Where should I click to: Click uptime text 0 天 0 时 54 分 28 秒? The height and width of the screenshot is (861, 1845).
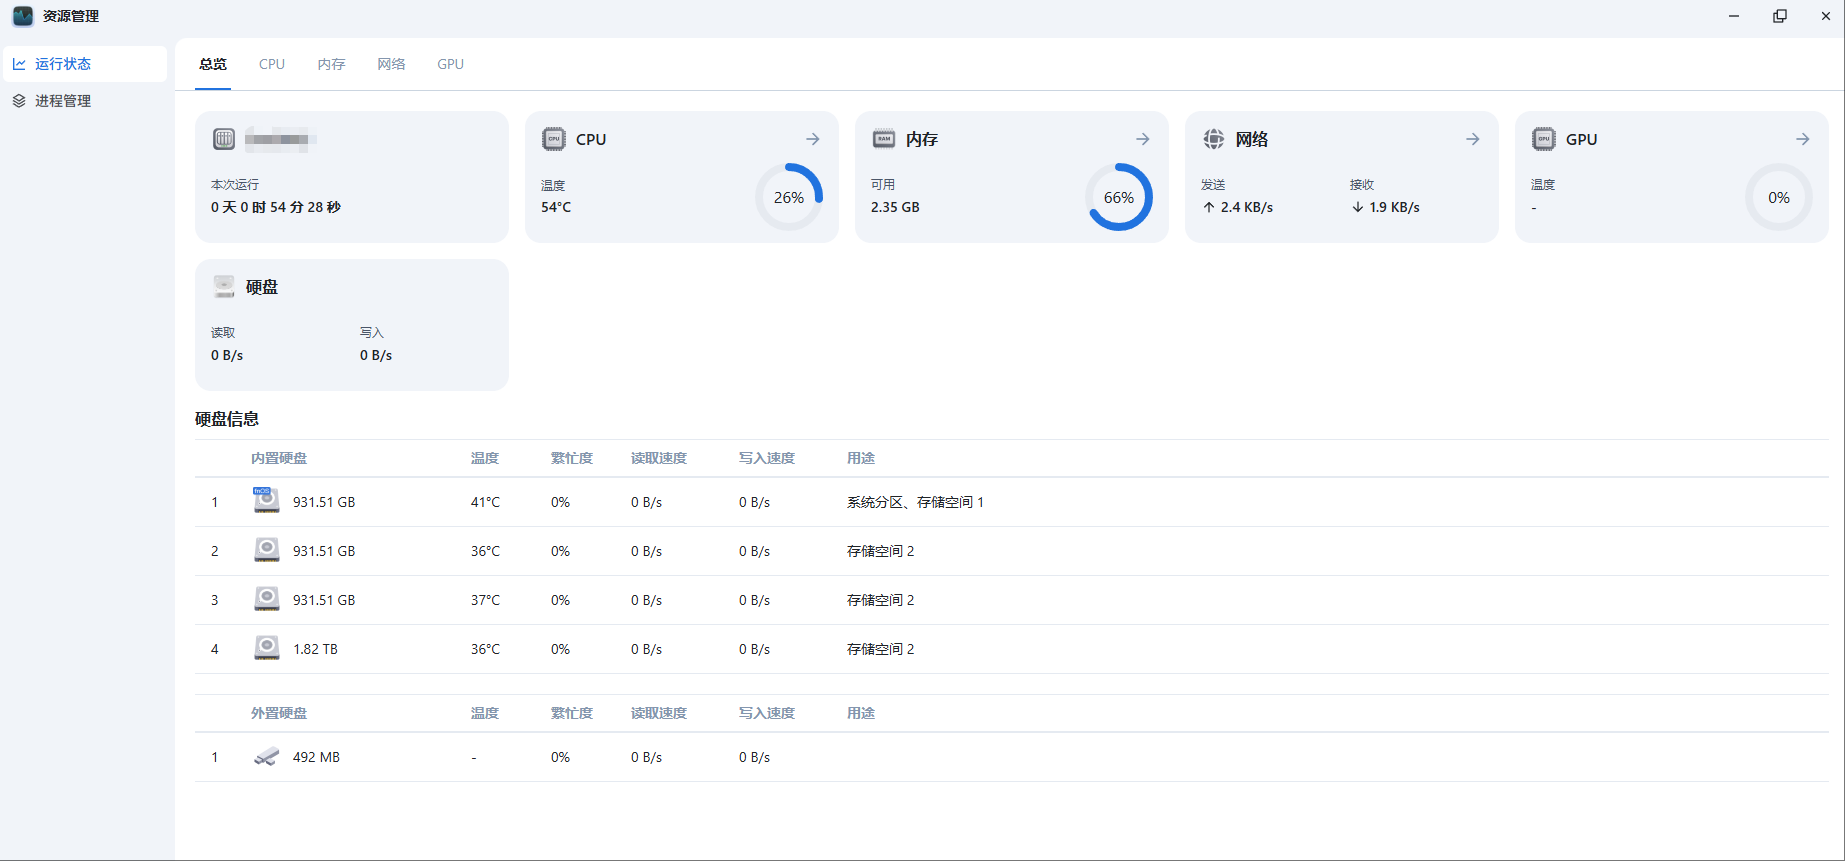(276, 207)
